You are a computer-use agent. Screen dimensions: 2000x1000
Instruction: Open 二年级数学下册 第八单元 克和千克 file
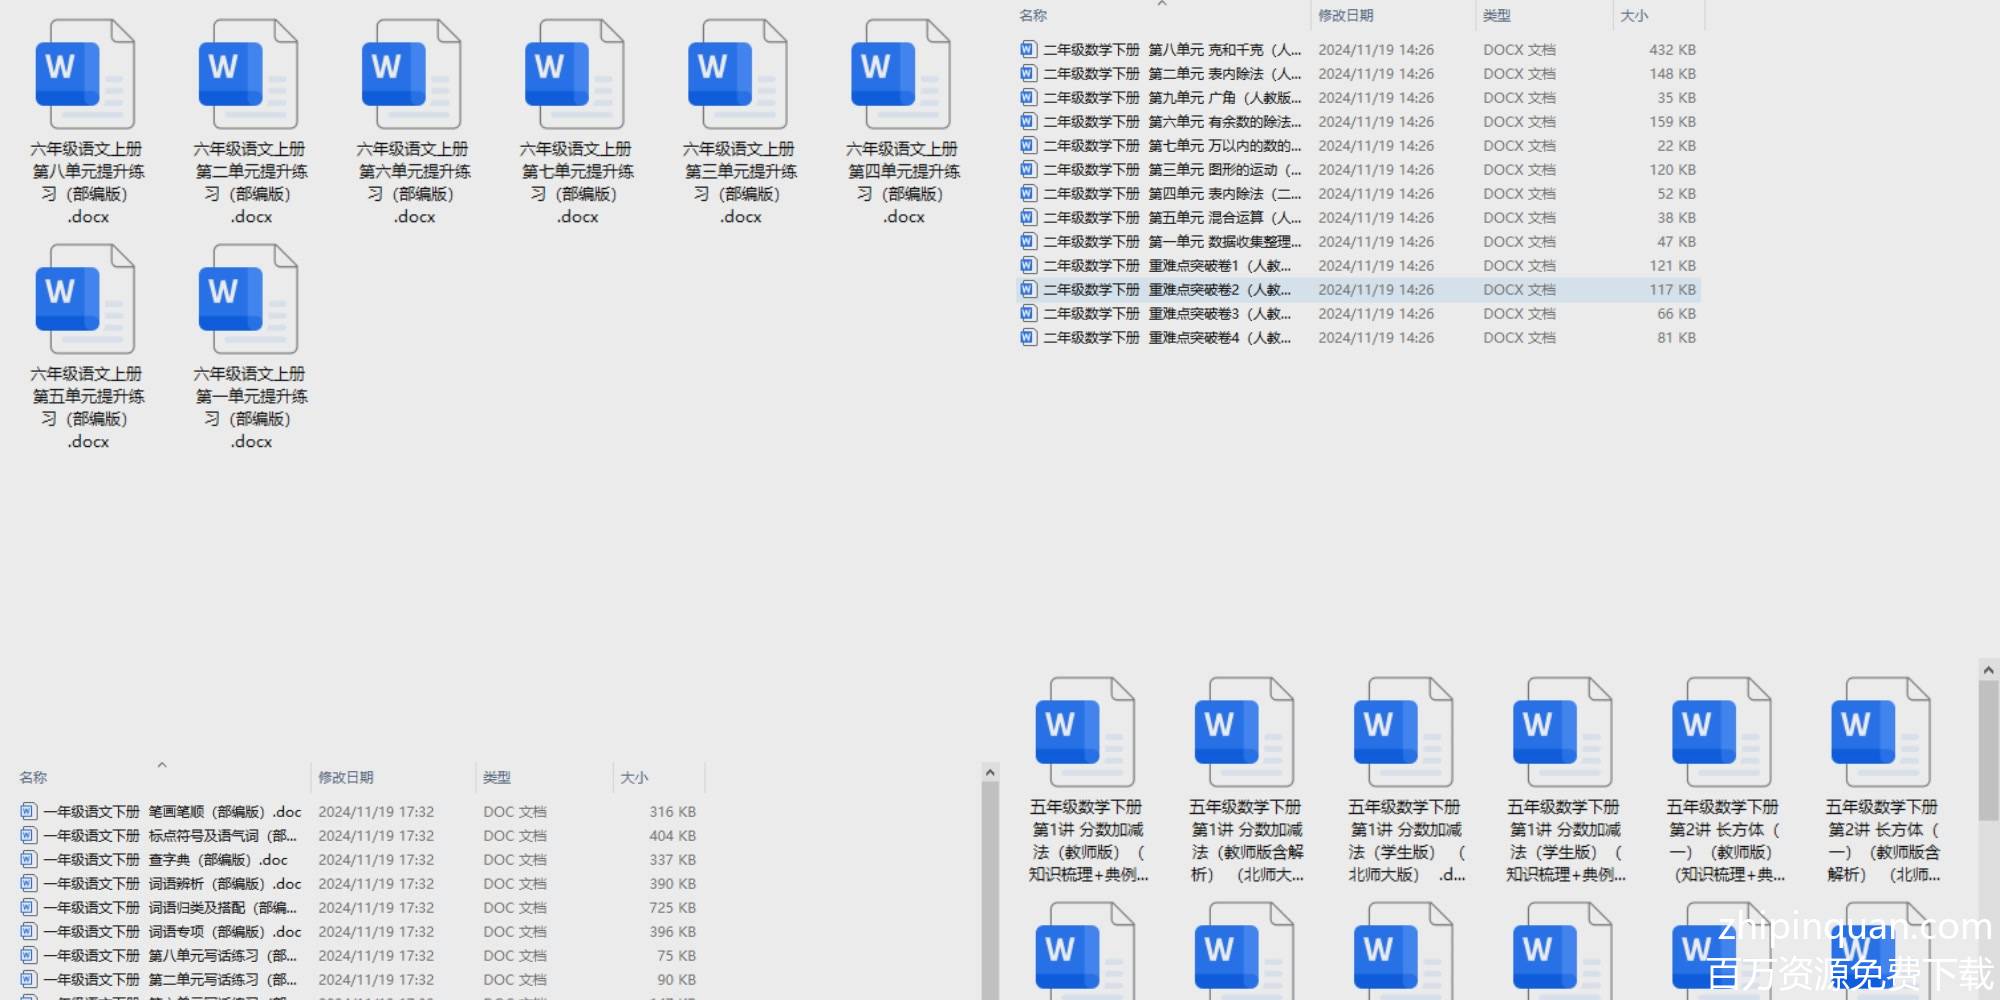[1171, 50]
